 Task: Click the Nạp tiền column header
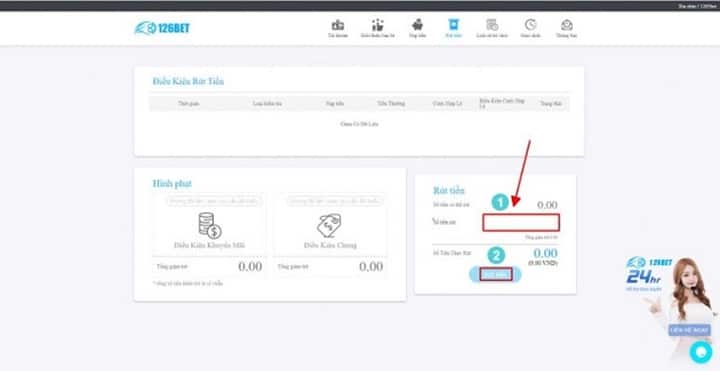click(335, 104)
